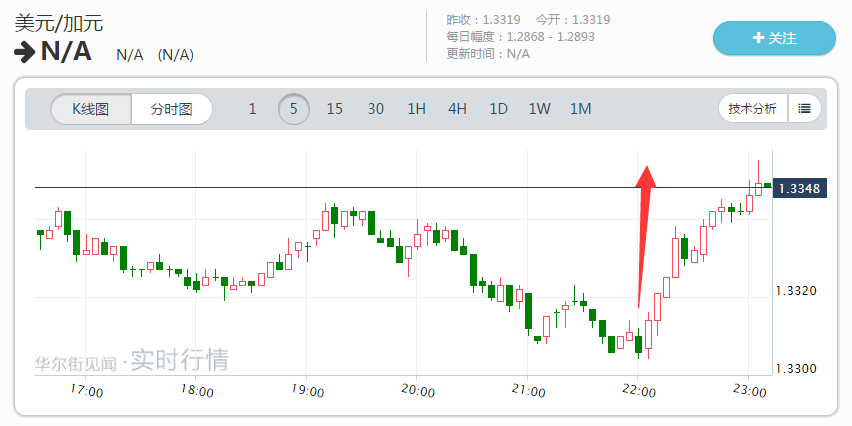
Task: Choose the 30 minute interval
Action: pyautogui.click(x=375, y=109)
